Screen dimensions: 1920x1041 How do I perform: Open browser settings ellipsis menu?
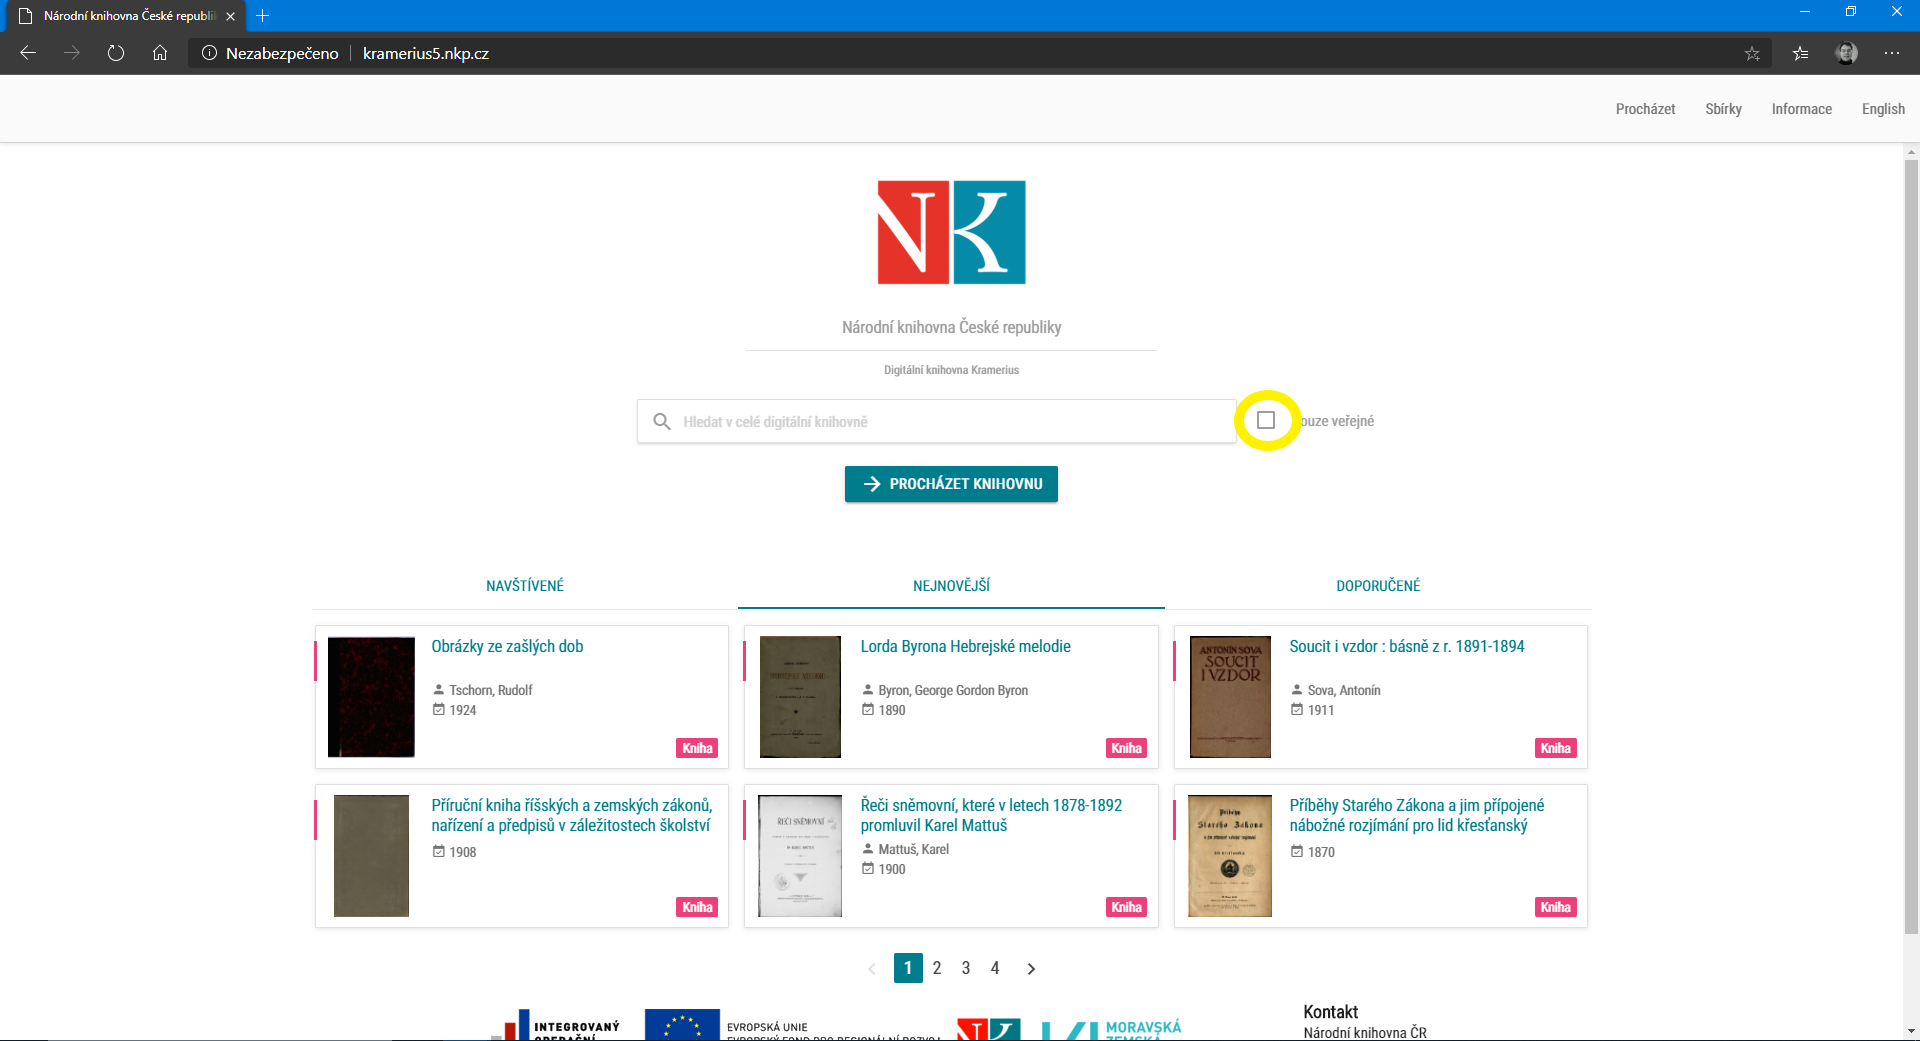pos(1892,53)
